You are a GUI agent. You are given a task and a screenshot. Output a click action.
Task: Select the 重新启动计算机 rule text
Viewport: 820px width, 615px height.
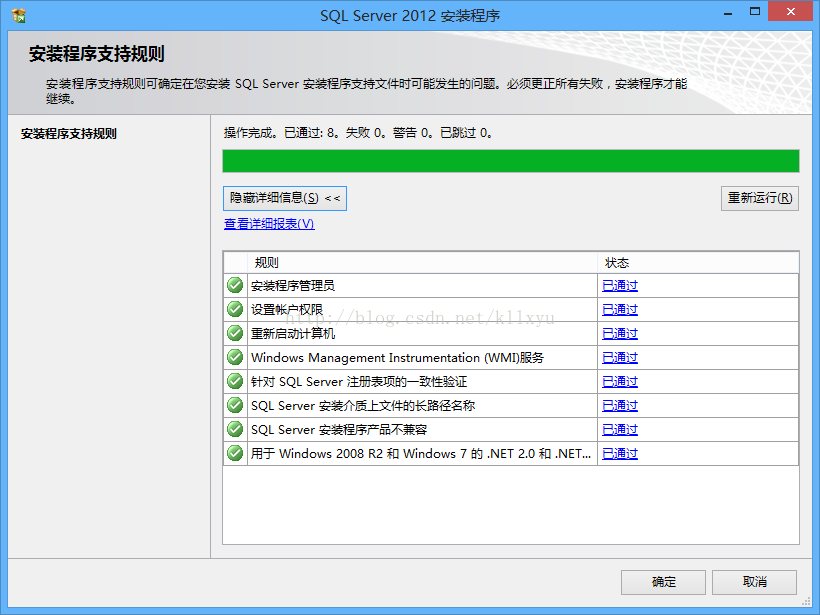(292, 334)
